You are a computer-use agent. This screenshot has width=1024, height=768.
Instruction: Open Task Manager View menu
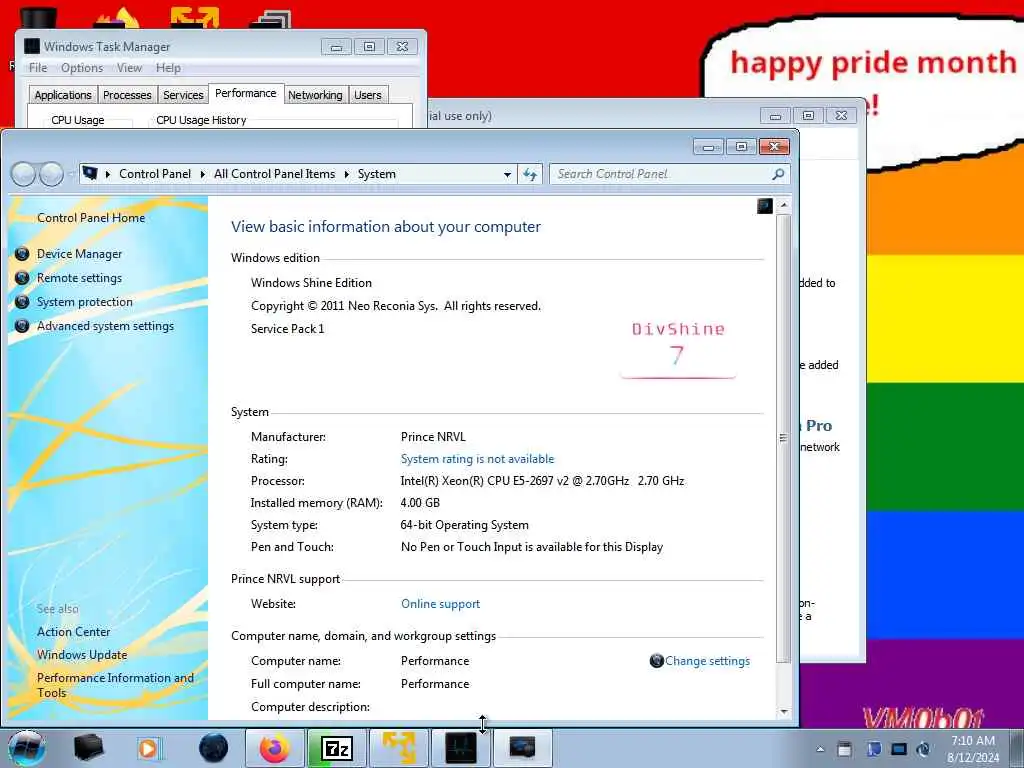(x=129, y=68)
